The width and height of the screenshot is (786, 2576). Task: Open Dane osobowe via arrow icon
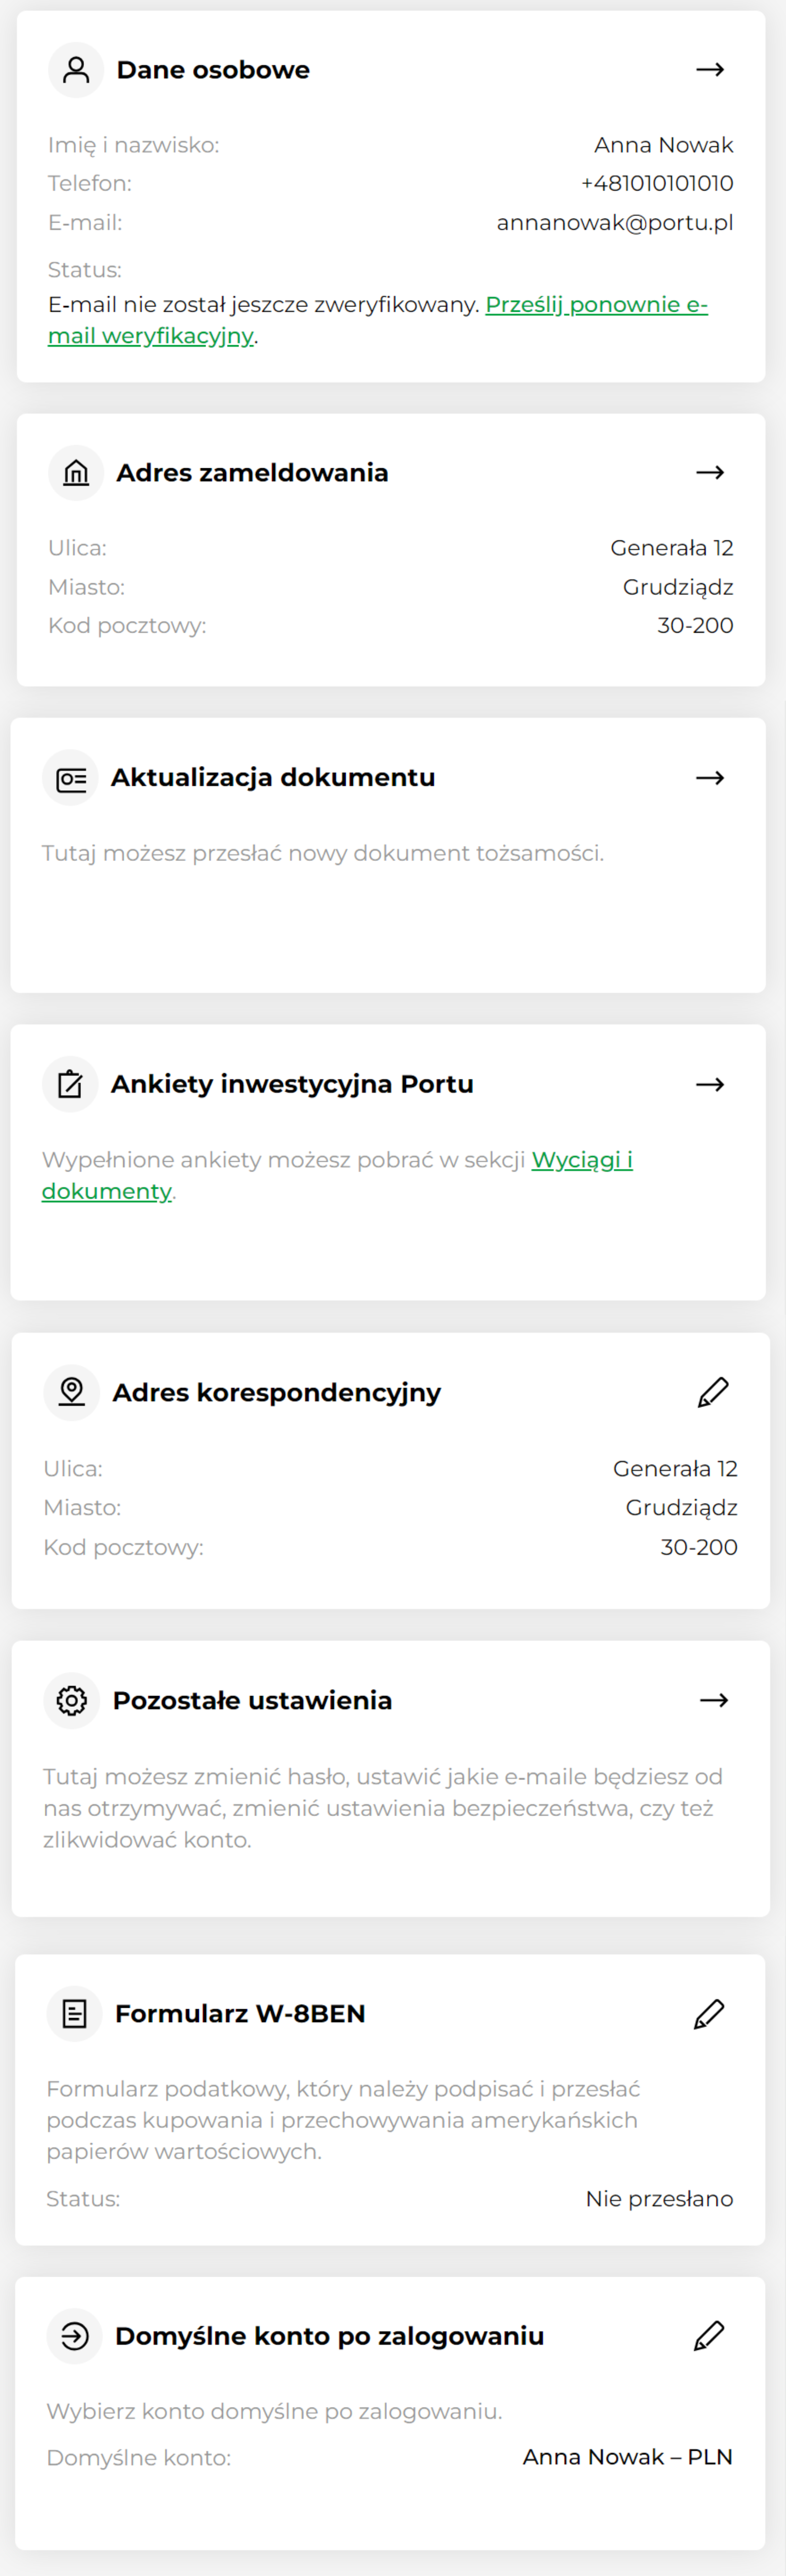point(710,70)
